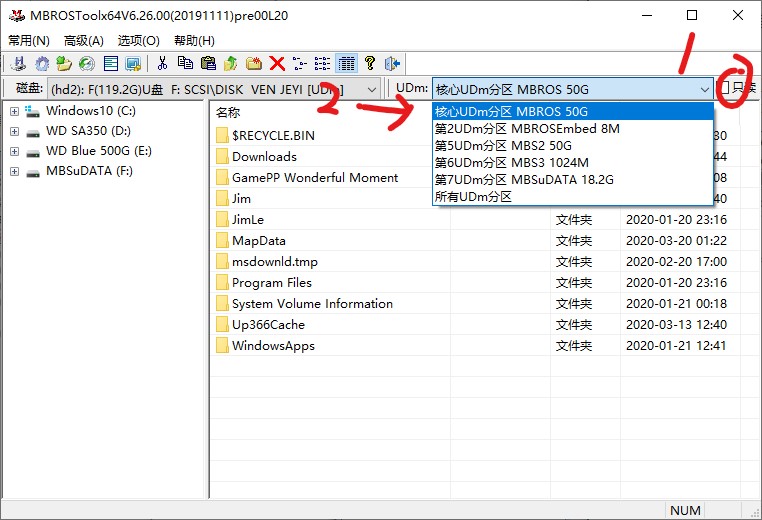Switch to details view toolbar icon
The width and height of the screenshot is (762, 520).
pos(346,63)
